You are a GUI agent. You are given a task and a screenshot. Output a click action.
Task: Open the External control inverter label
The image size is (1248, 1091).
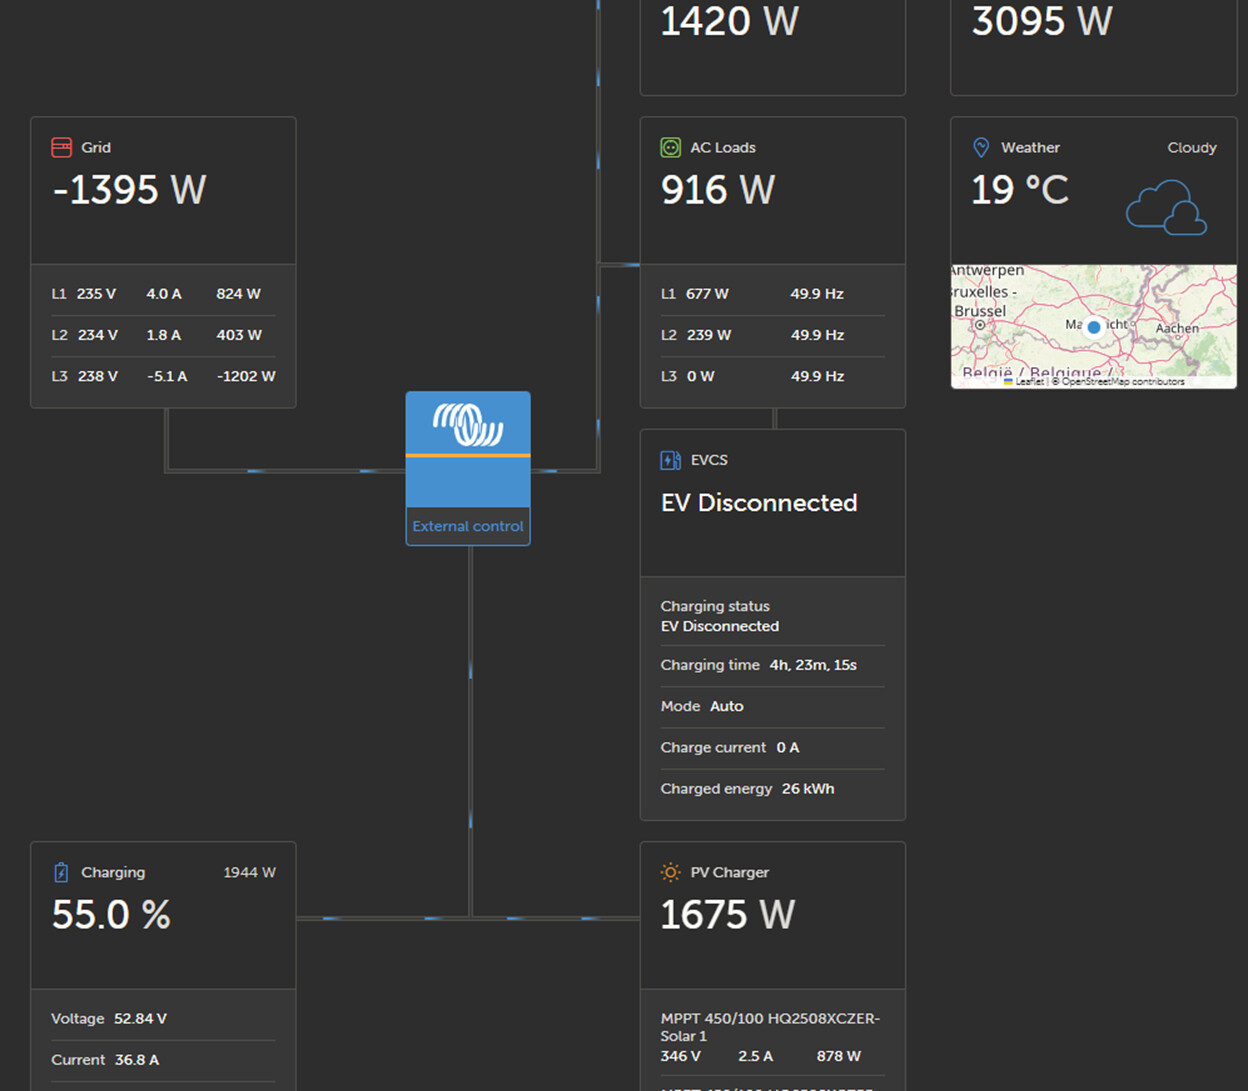click(x=468, y=526)
